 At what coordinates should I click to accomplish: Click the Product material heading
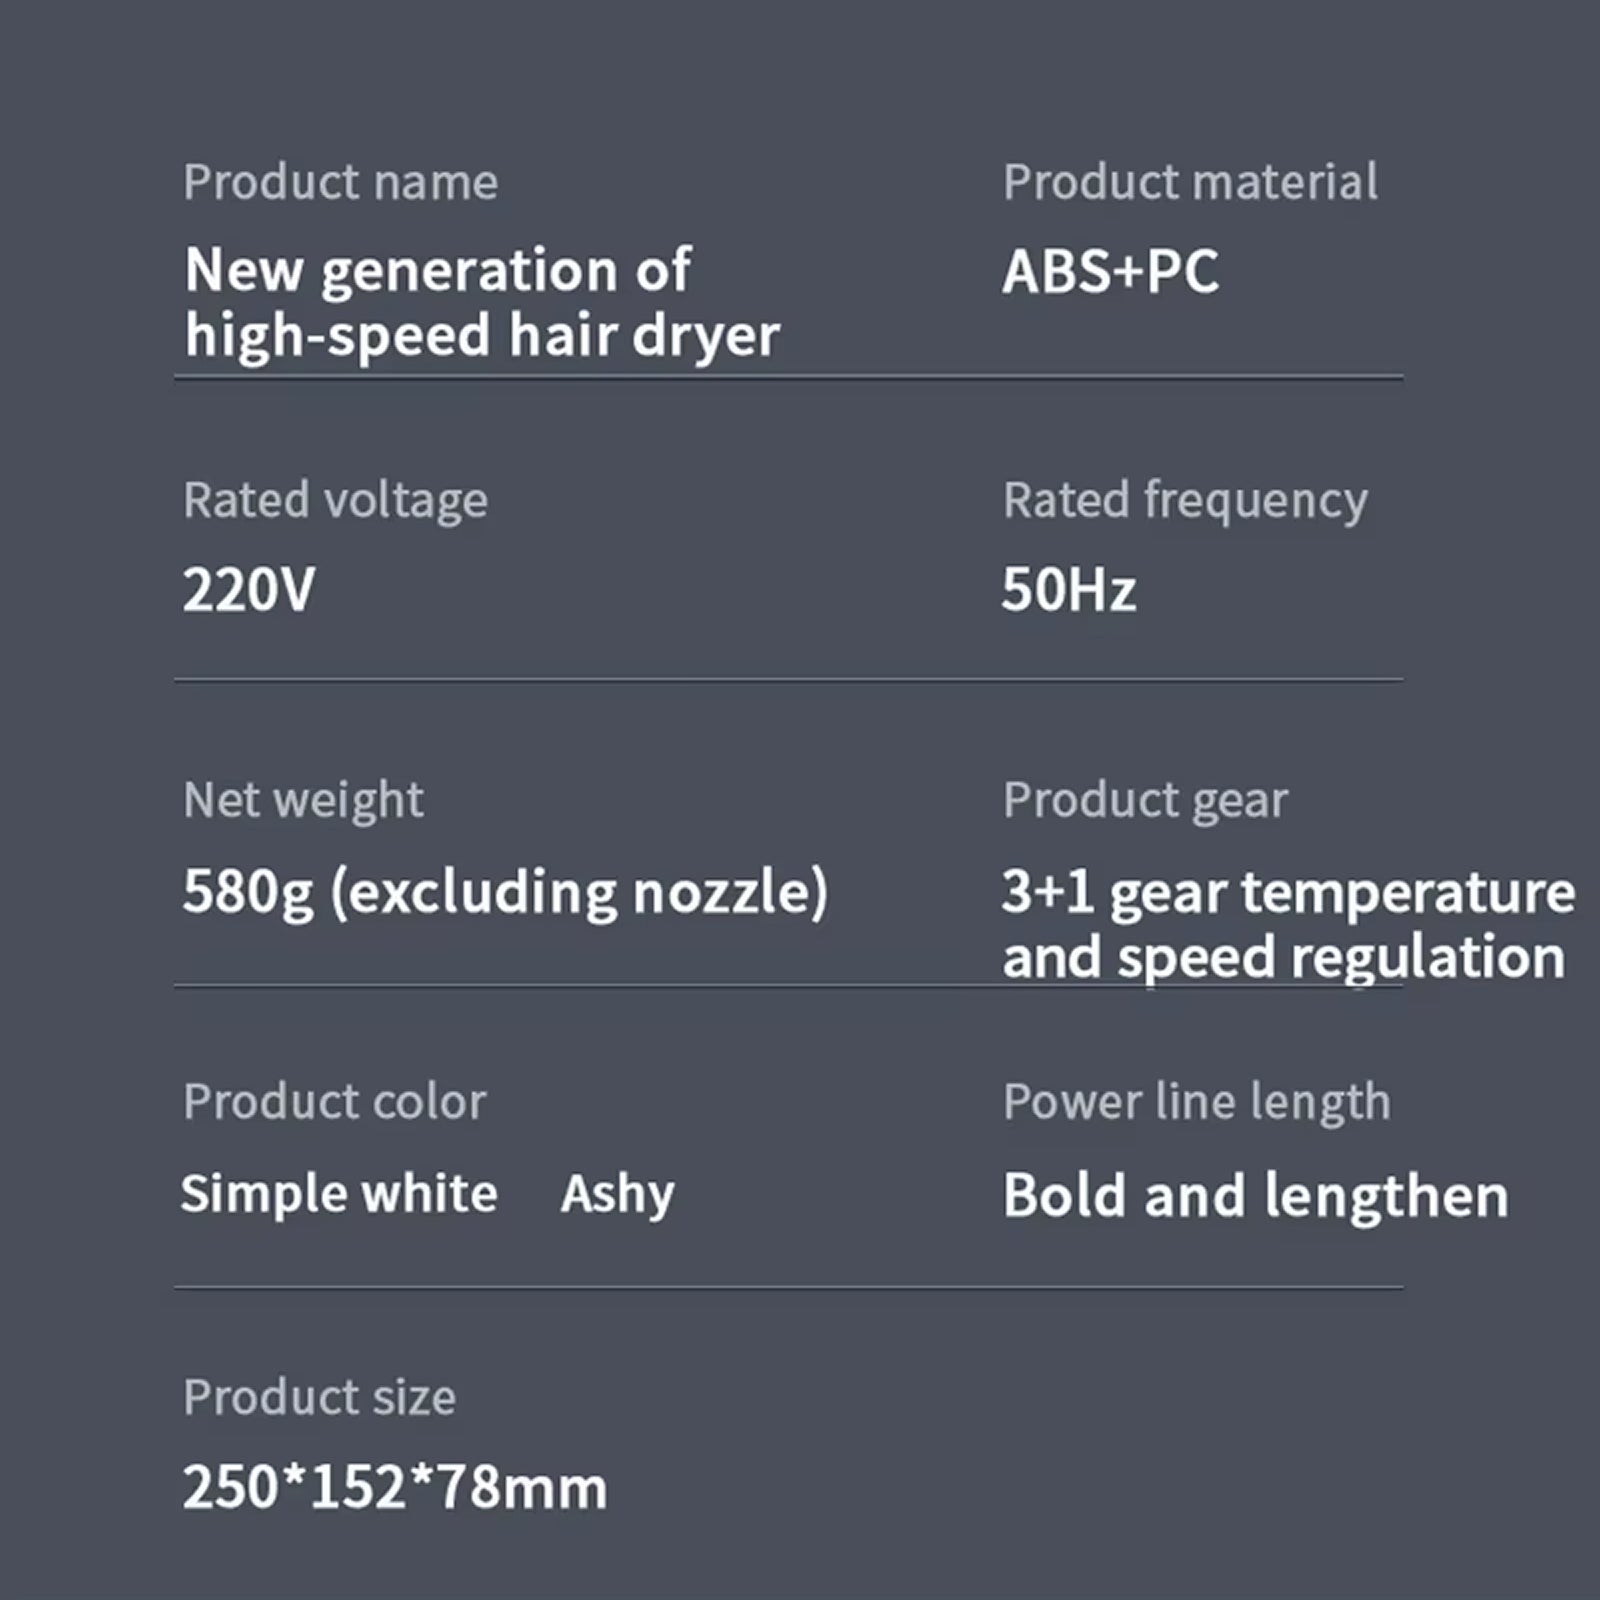click(x=1190, y=182)
